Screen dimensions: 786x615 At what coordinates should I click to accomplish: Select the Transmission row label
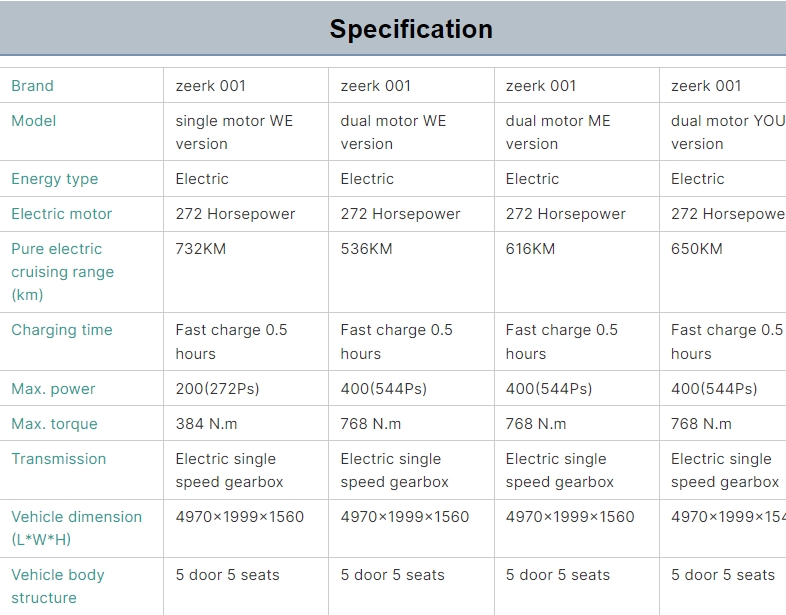[59, 459]
